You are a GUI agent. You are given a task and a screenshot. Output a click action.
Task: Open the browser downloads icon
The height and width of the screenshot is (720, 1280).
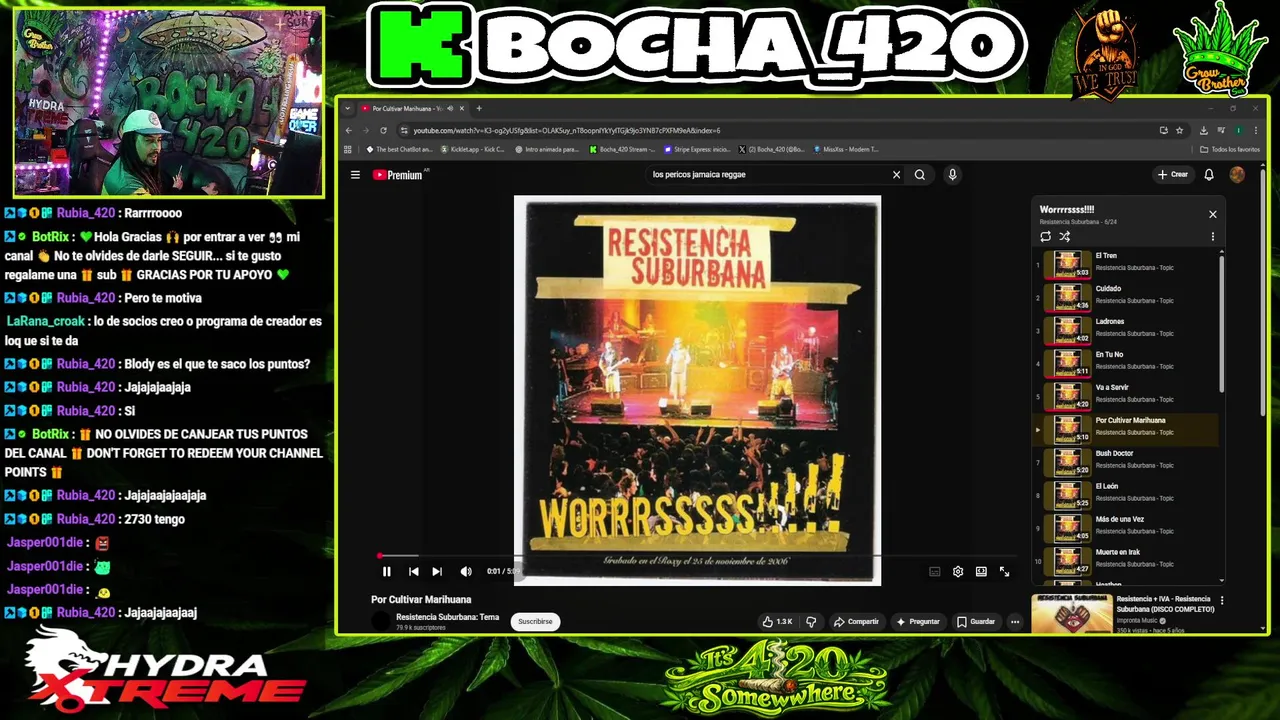point(1204,130)
